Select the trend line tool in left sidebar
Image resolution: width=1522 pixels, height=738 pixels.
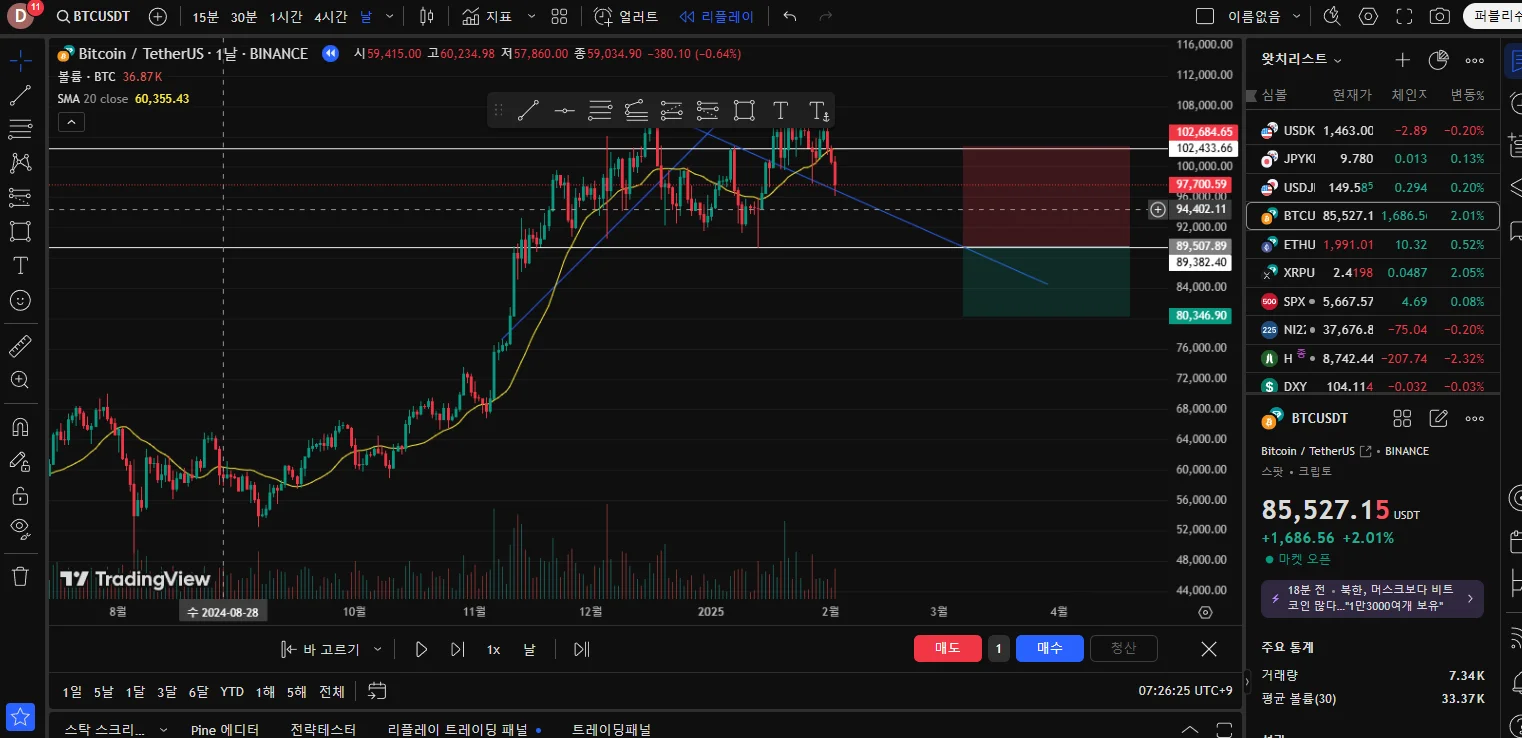(20, 96)
